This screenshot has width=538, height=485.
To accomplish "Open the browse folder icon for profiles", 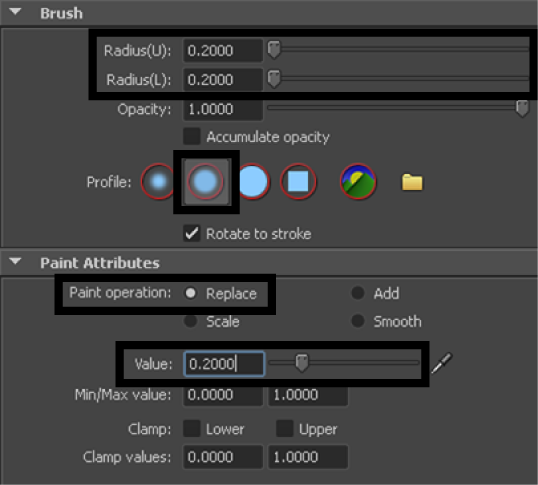I will 412,182.
